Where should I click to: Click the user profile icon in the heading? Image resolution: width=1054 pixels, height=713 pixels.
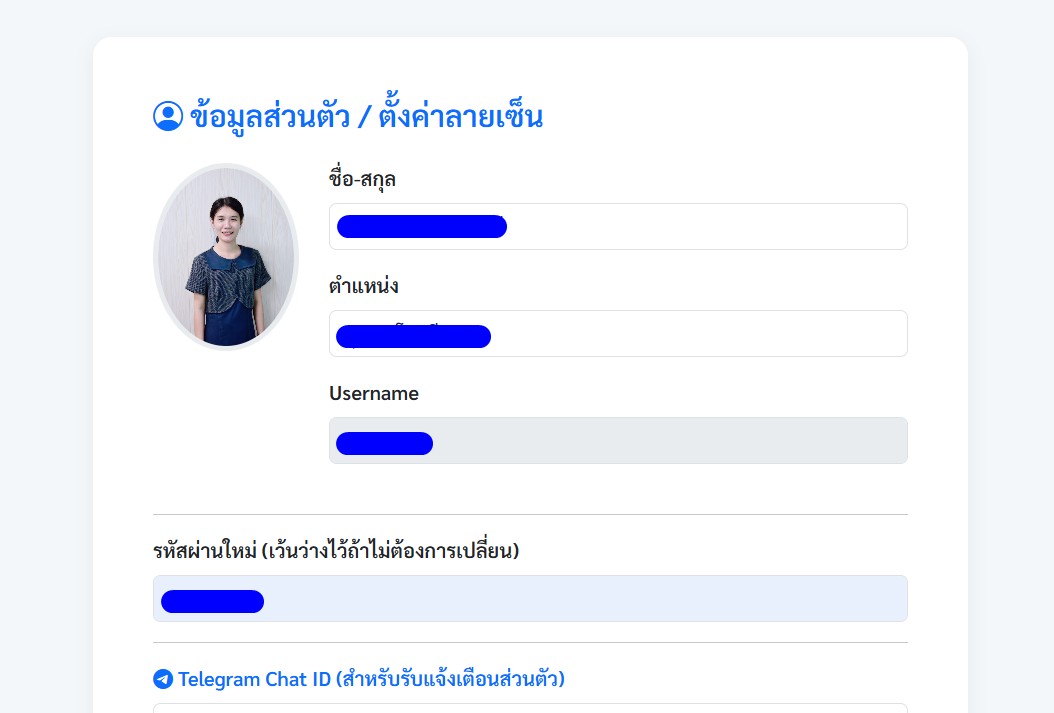[x=168, y=116]
